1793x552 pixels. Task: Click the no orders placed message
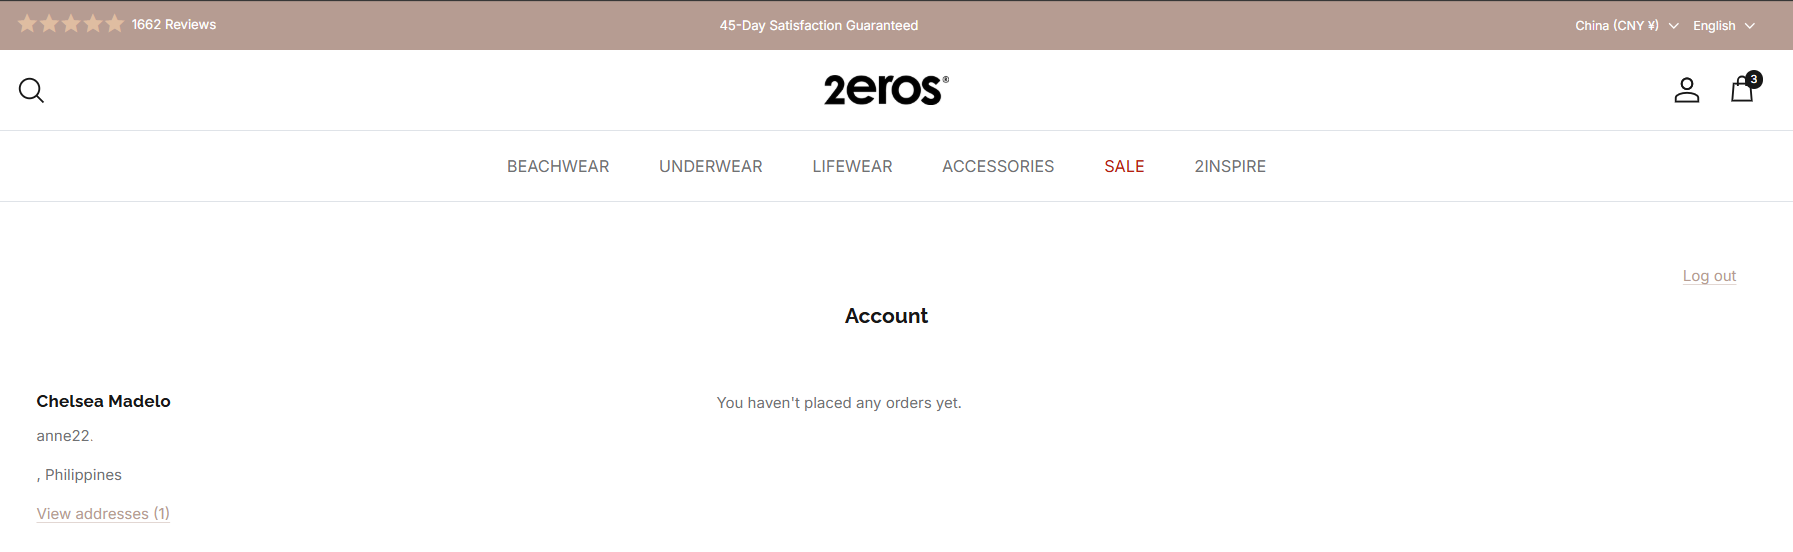pyautogui.click(x=839, y=403)
